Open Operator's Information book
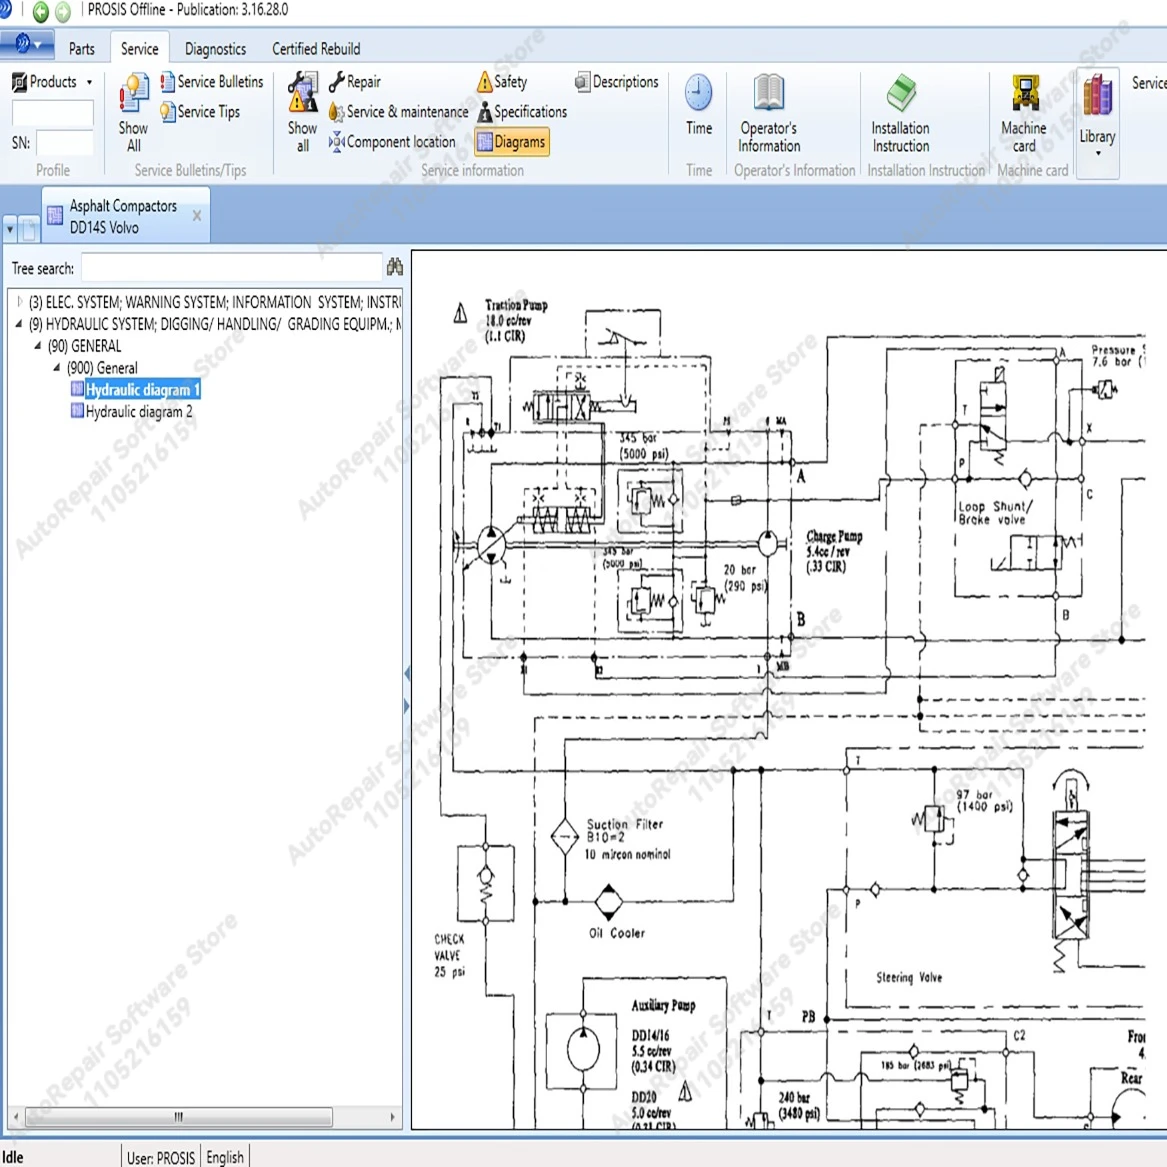The height and width of the screenshot is (1167, 1167). (x=768, y=112)
